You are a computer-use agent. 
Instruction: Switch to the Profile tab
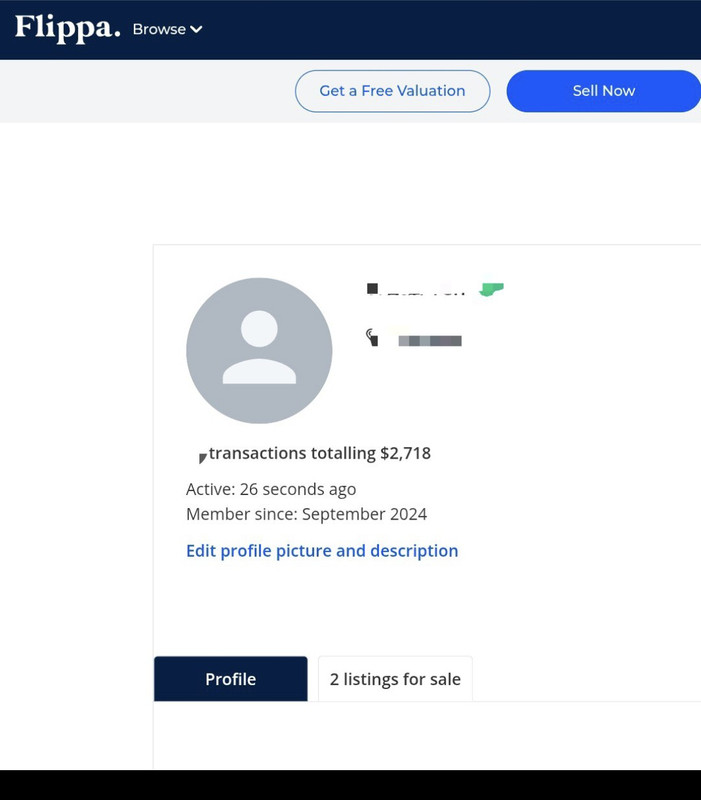(x=231, y=679)
